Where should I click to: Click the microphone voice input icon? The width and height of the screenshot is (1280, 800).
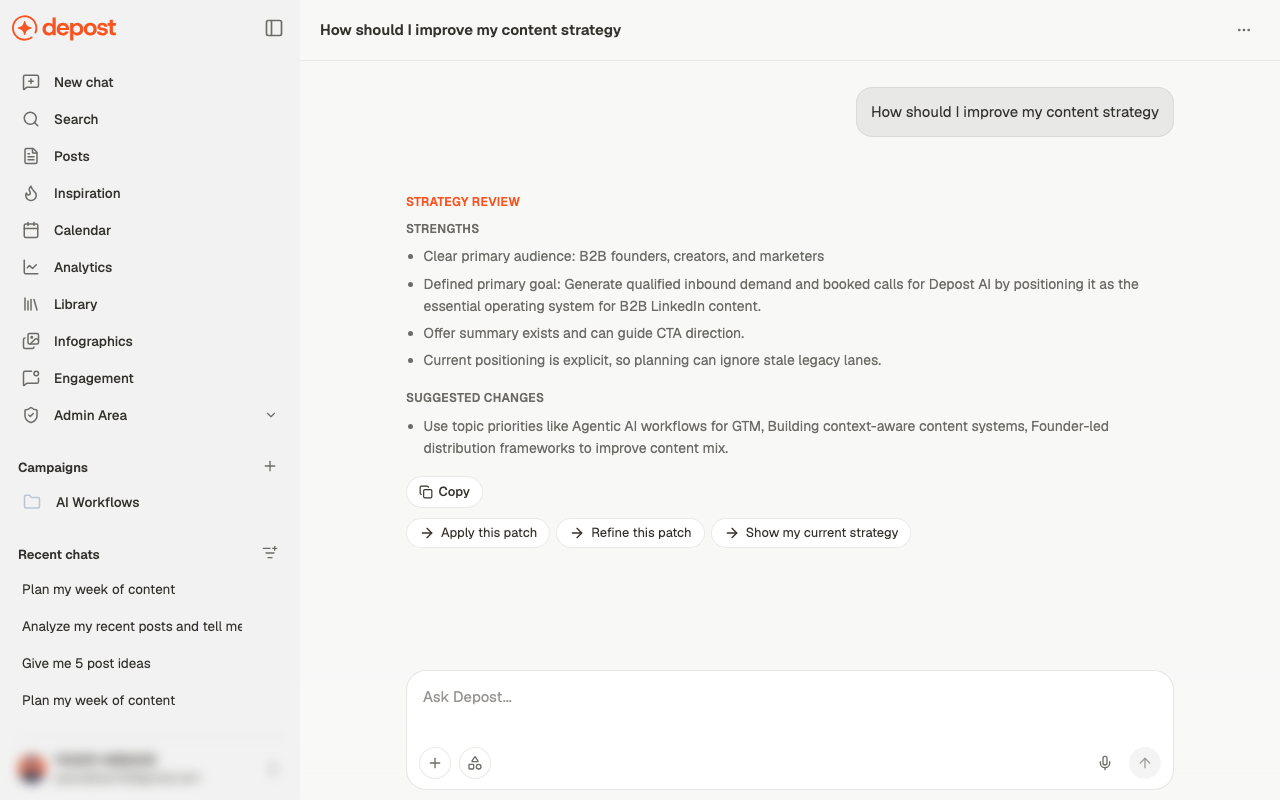tap(1105, 763)
